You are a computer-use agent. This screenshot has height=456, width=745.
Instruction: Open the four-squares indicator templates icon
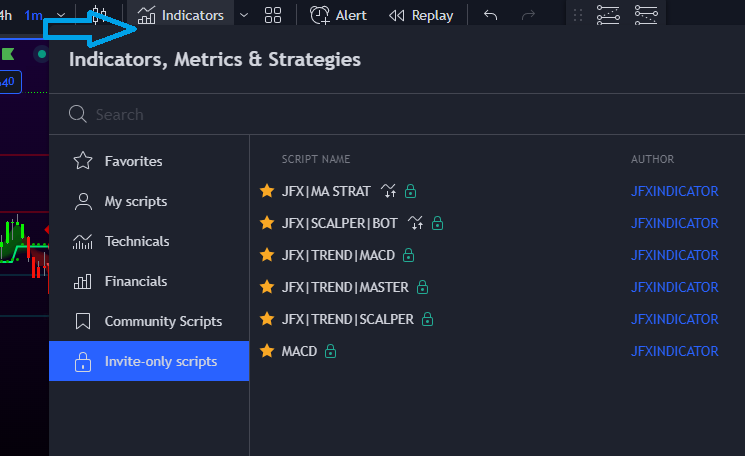pyautogui.click(x=273, y=15)
